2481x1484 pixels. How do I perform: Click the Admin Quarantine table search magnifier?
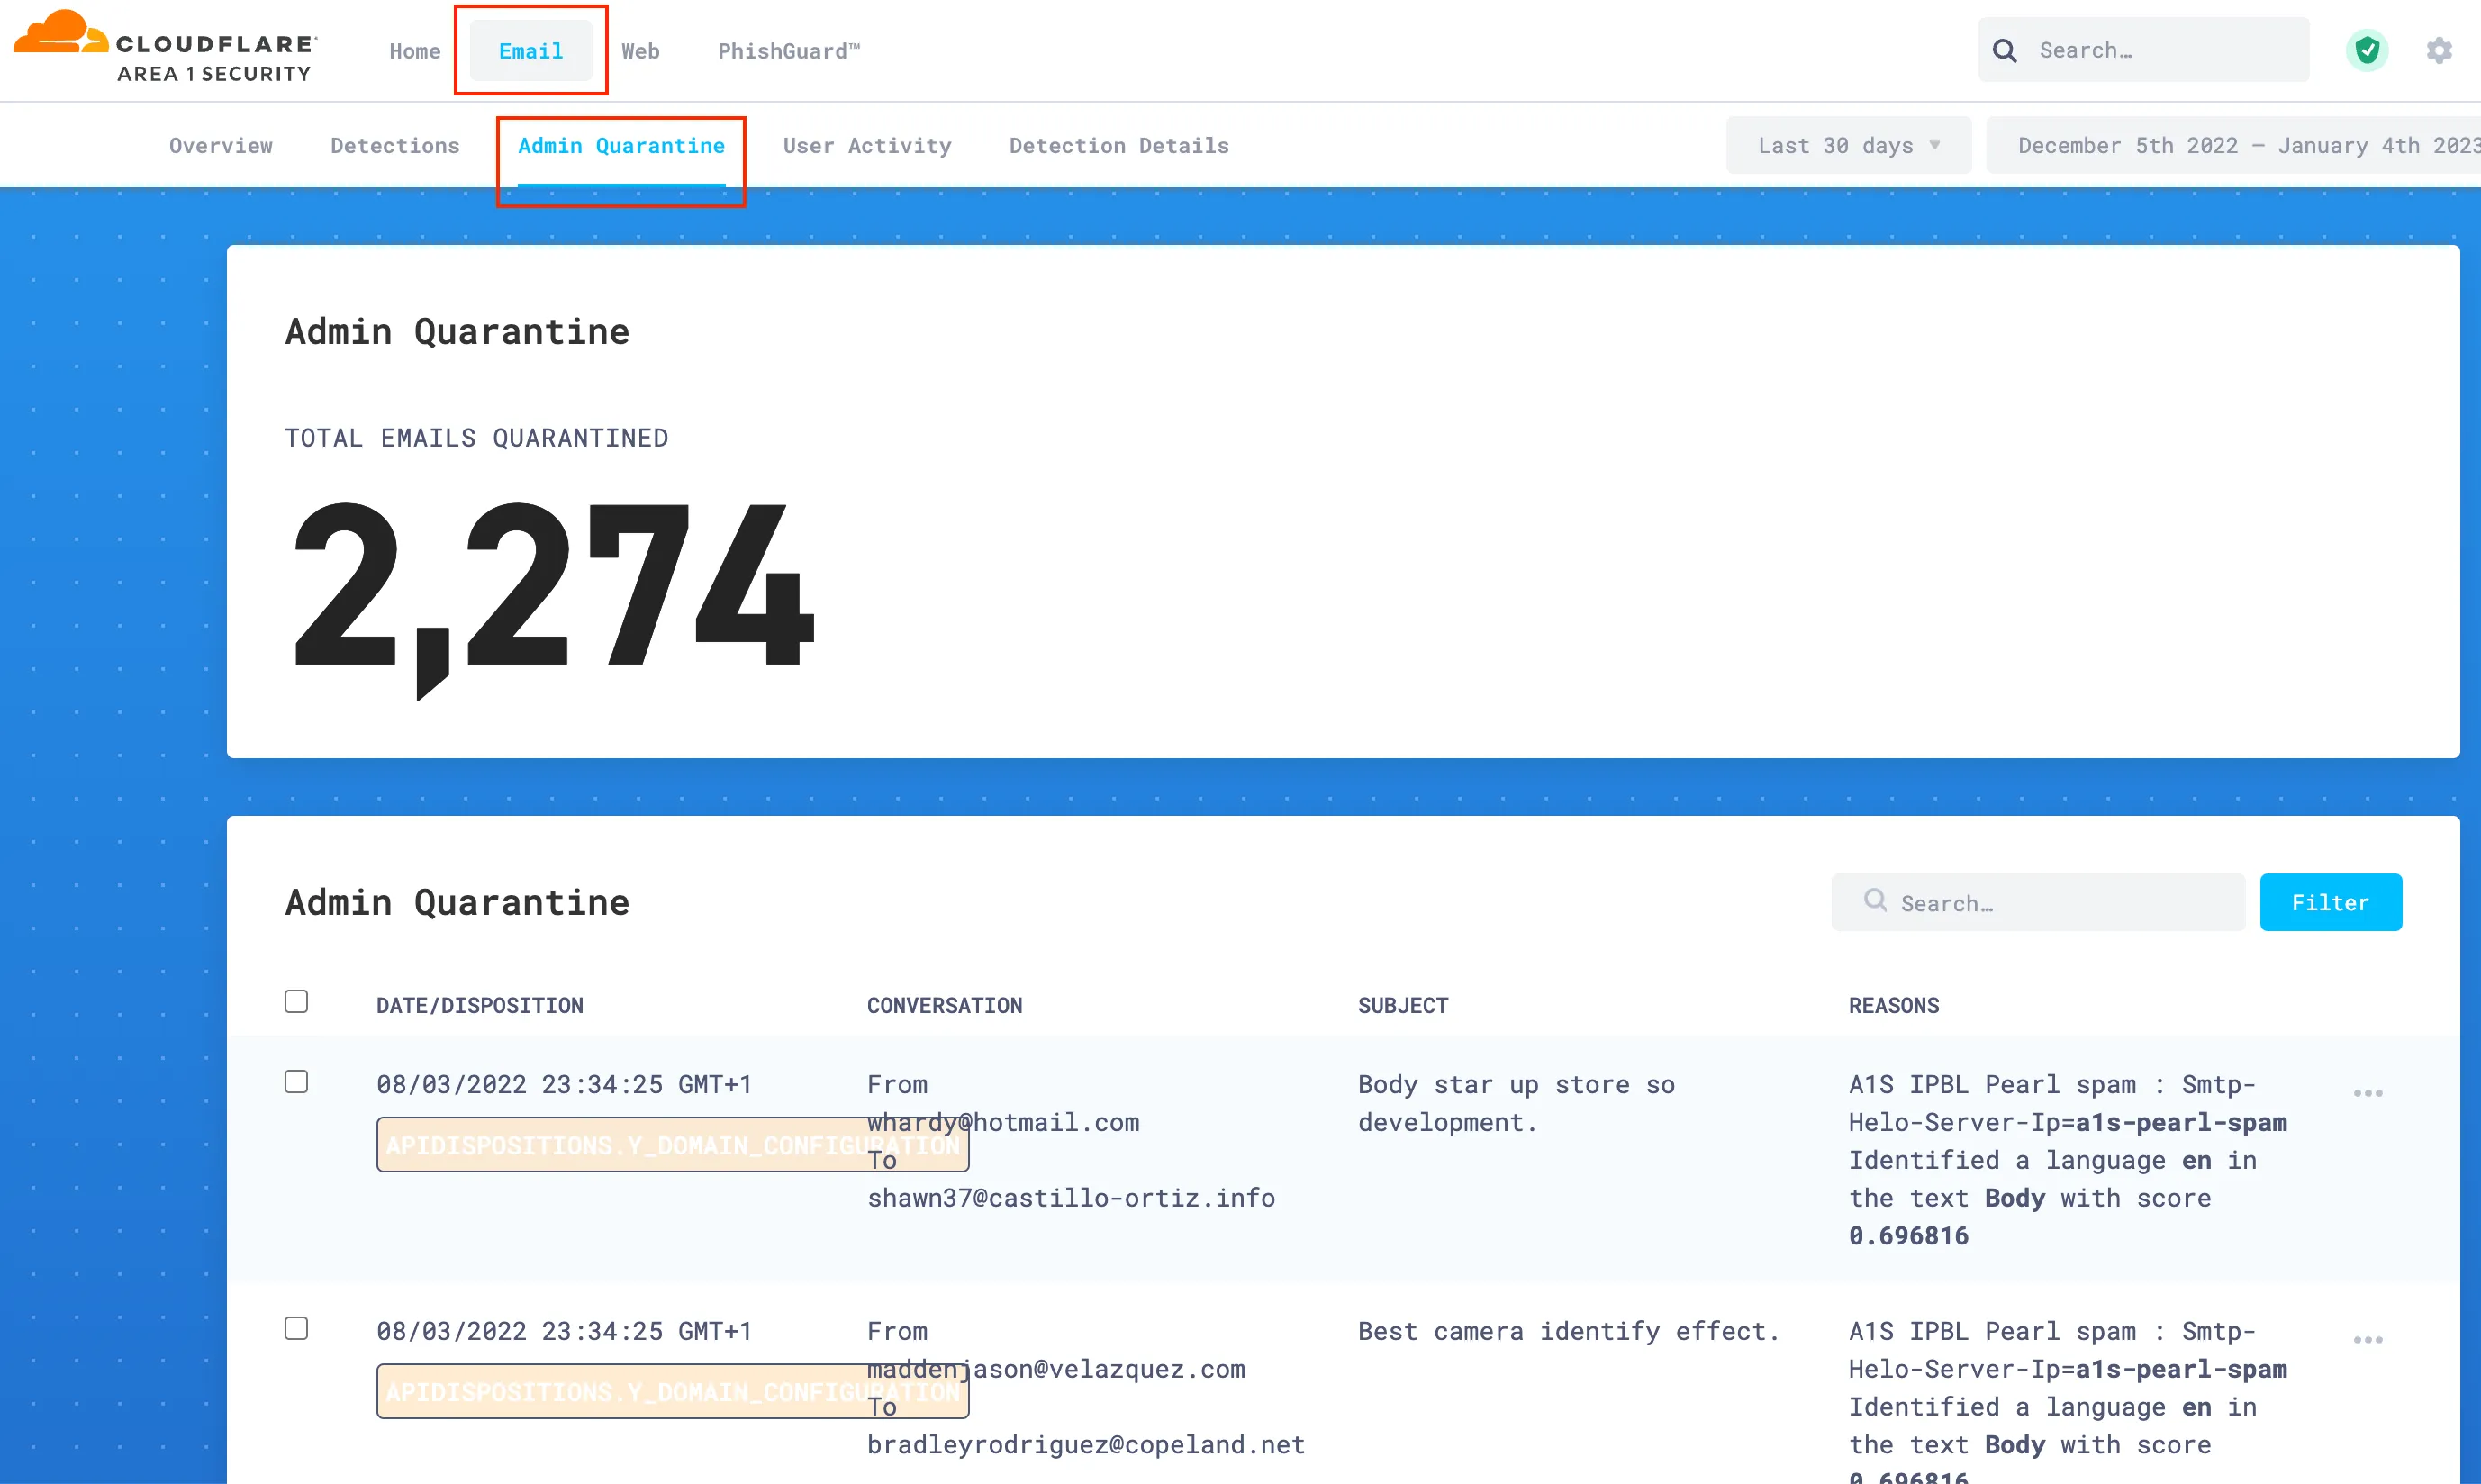pos(1875,901)
